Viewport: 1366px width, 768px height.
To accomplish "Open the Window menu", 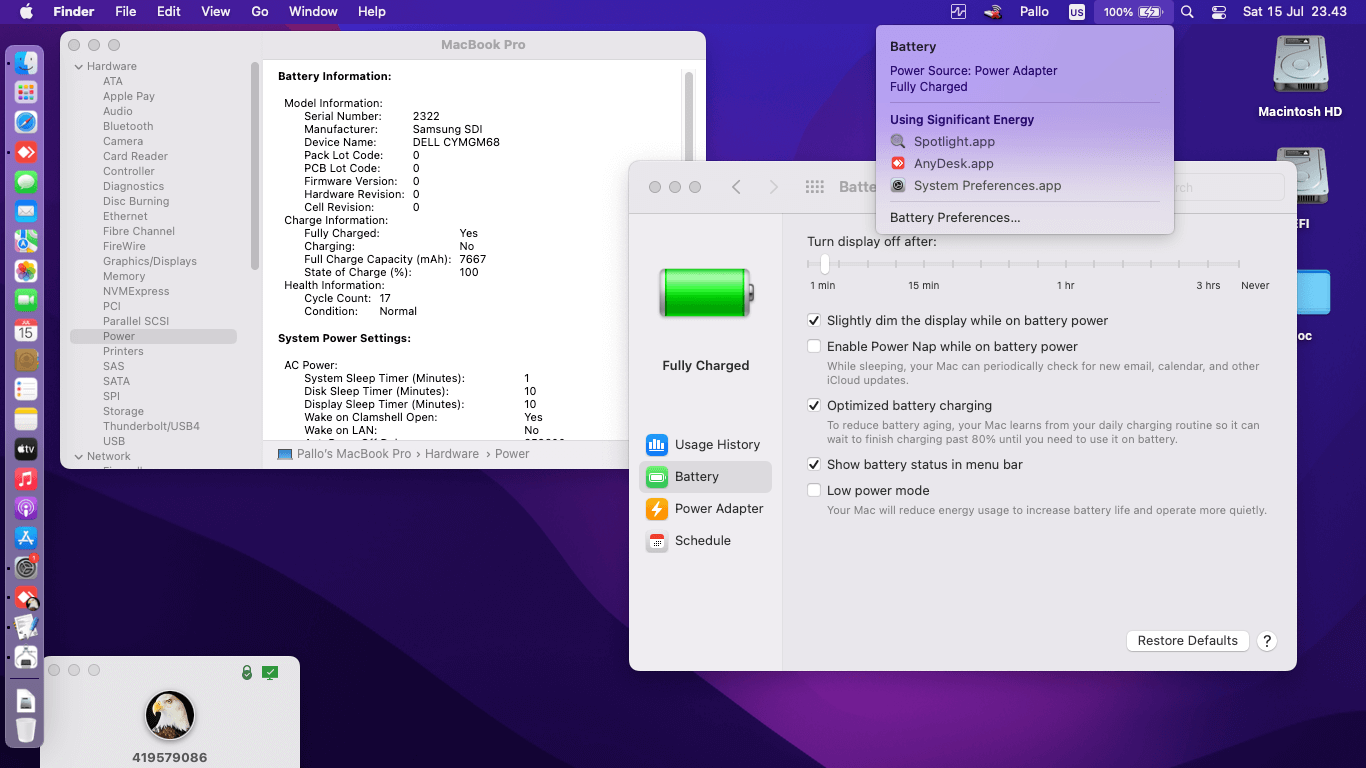I will click(313, 12).
